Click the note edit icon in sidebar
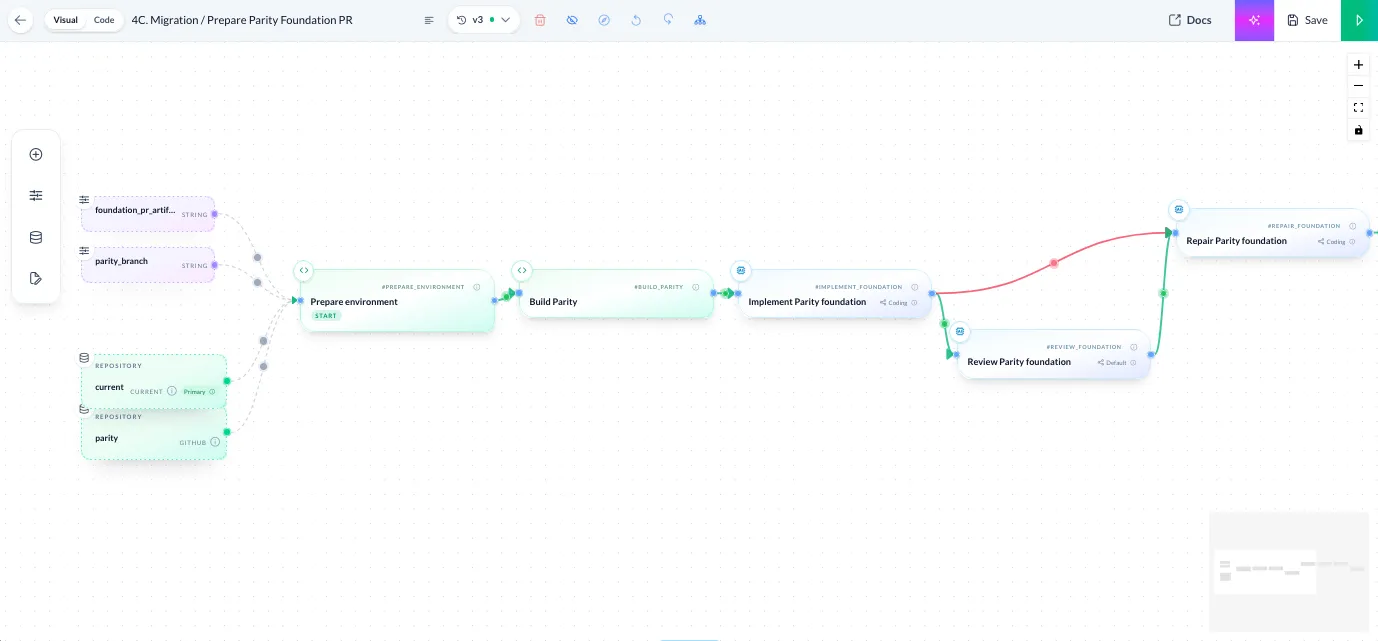 36,278
